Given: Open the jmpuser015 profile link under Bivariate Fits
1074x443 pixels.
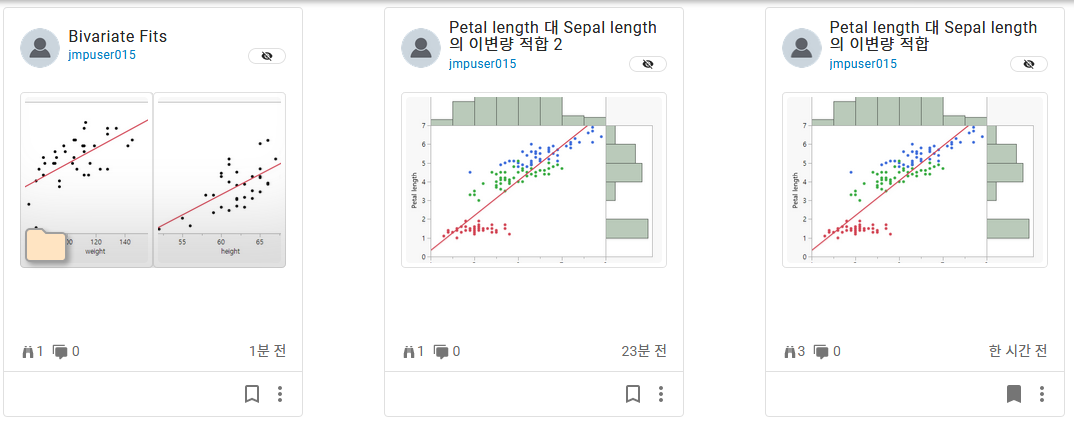Looking at the screenshot, I should [x=102, y=55].
